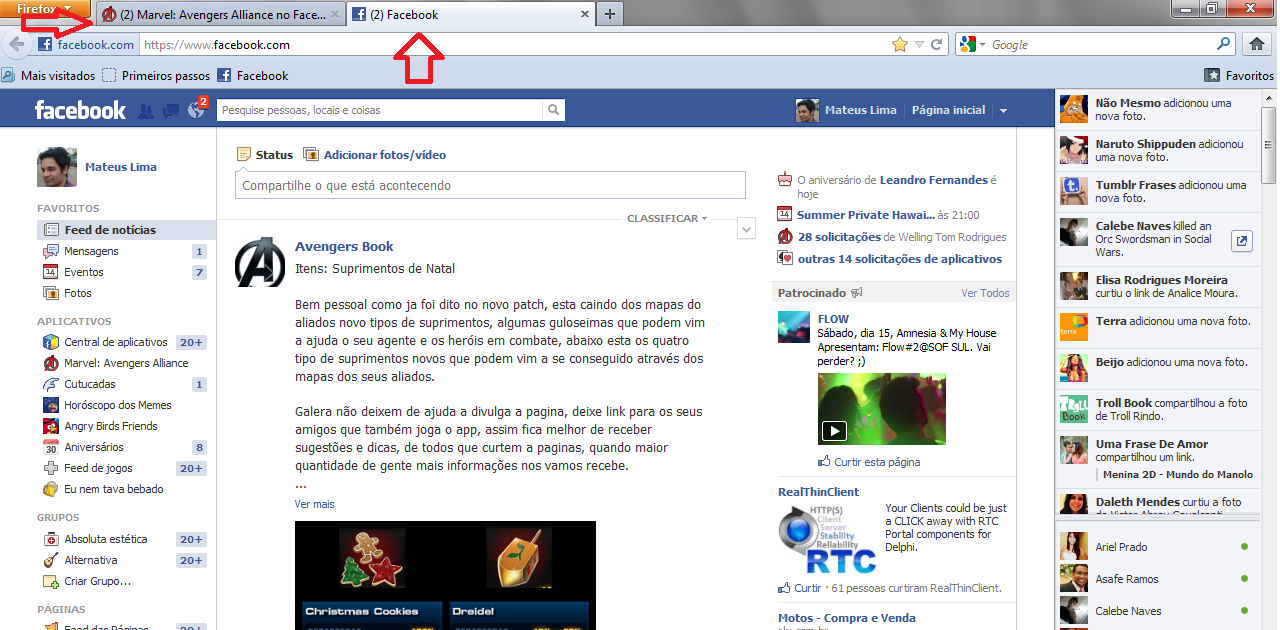Open Avengers Book page link
This screenshot has height=630, width=1280.
344,247
